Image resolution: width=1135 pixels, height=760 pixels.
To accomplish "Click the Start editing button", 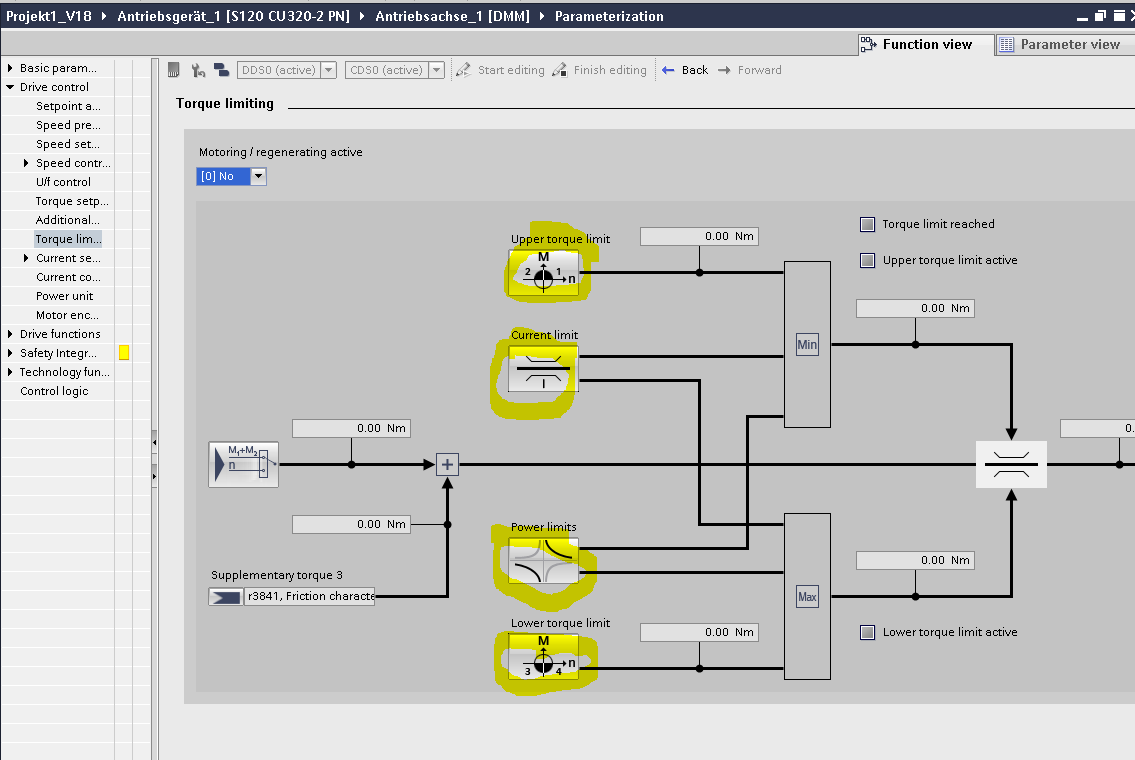I will point(500,70).
